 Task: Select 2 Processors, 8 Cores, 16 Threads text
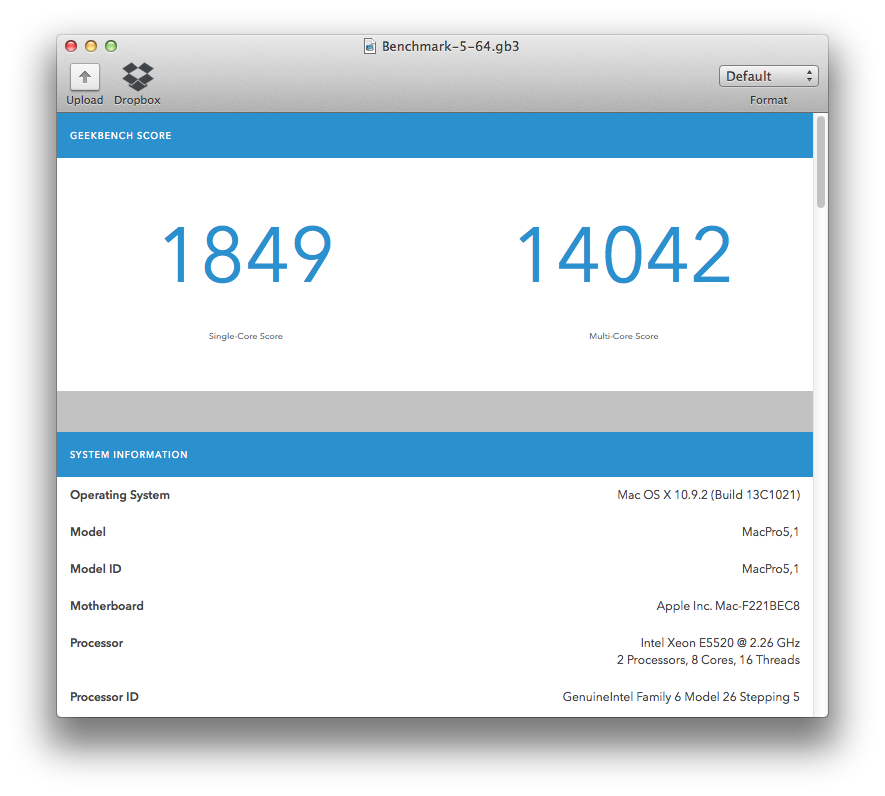[x=708, y=660]
